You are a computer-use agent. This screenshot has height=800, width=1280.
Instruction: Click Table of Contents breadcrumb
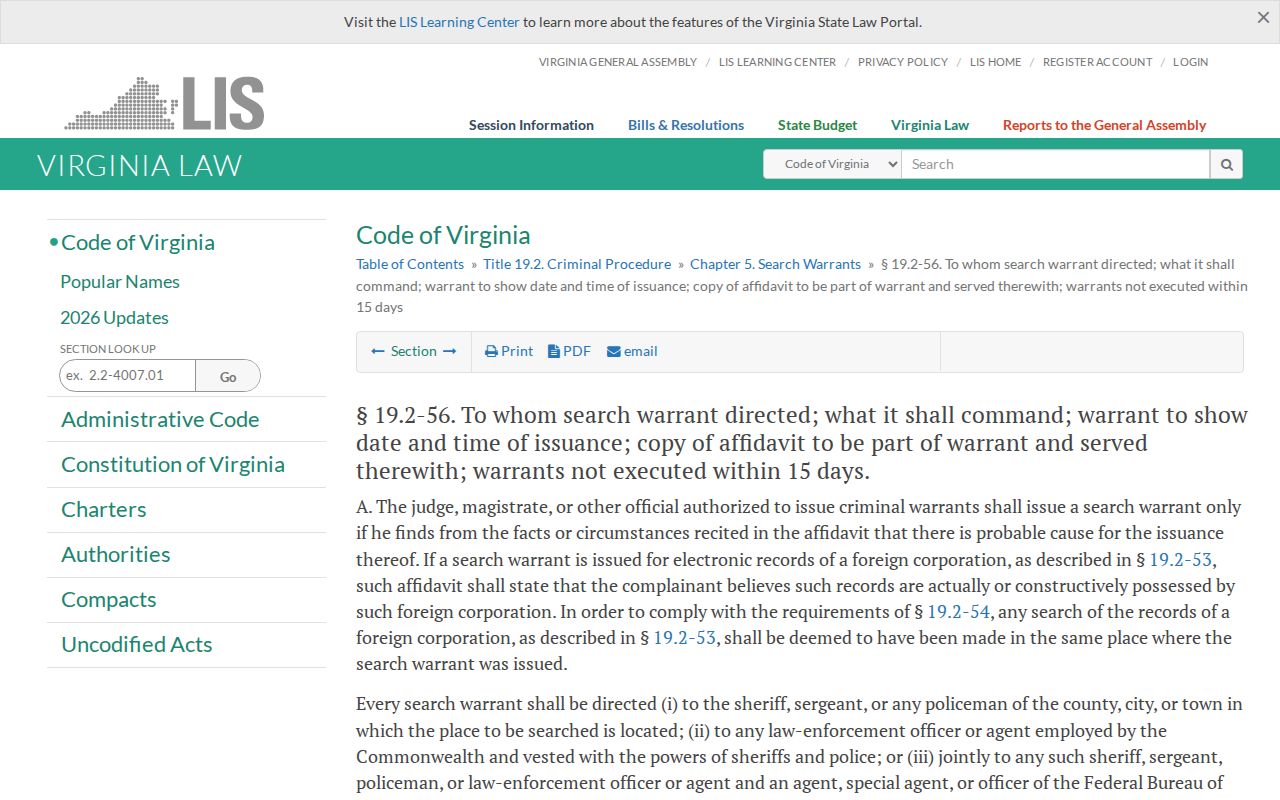click(410, 264)
